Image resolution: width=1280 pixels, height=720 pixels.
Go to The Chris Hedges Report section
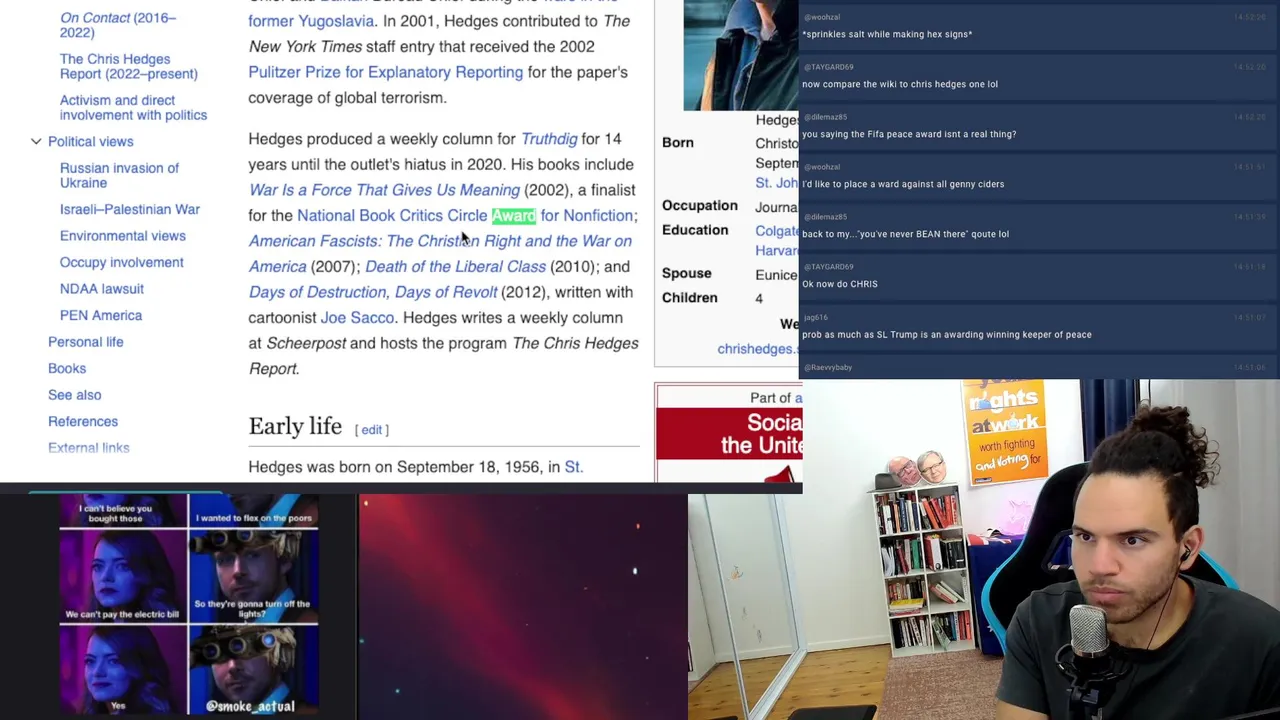[x=128, y=66]
